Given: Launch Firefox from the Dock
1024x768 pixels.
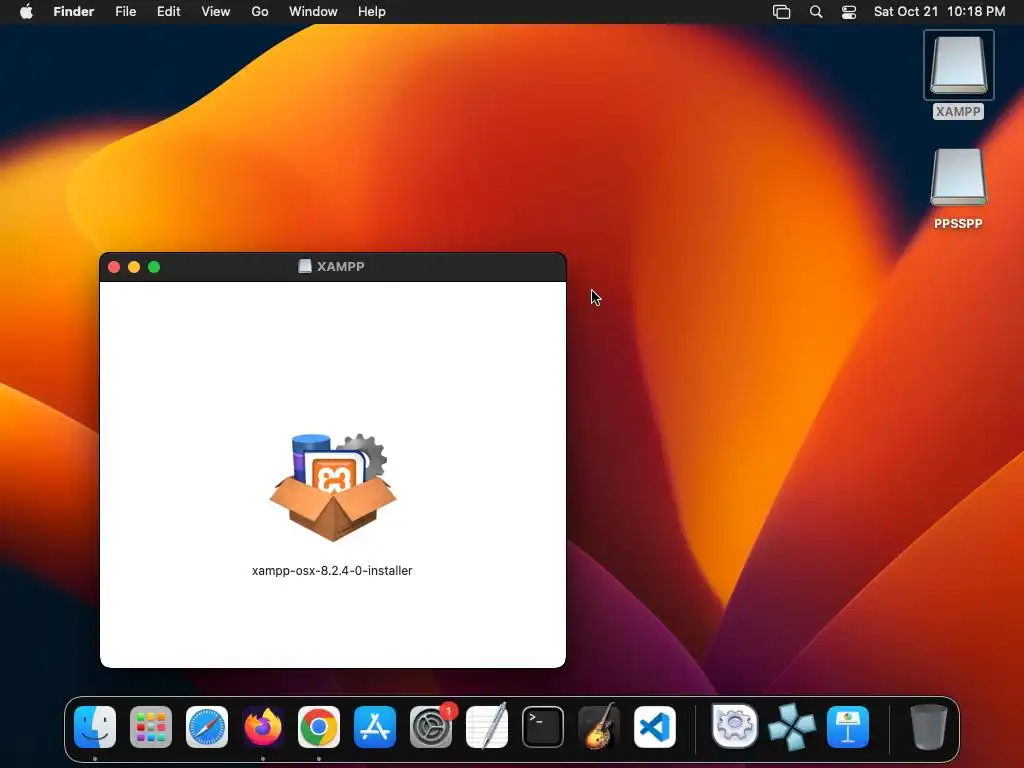Looking at the screenshot, I should point(263,727).
